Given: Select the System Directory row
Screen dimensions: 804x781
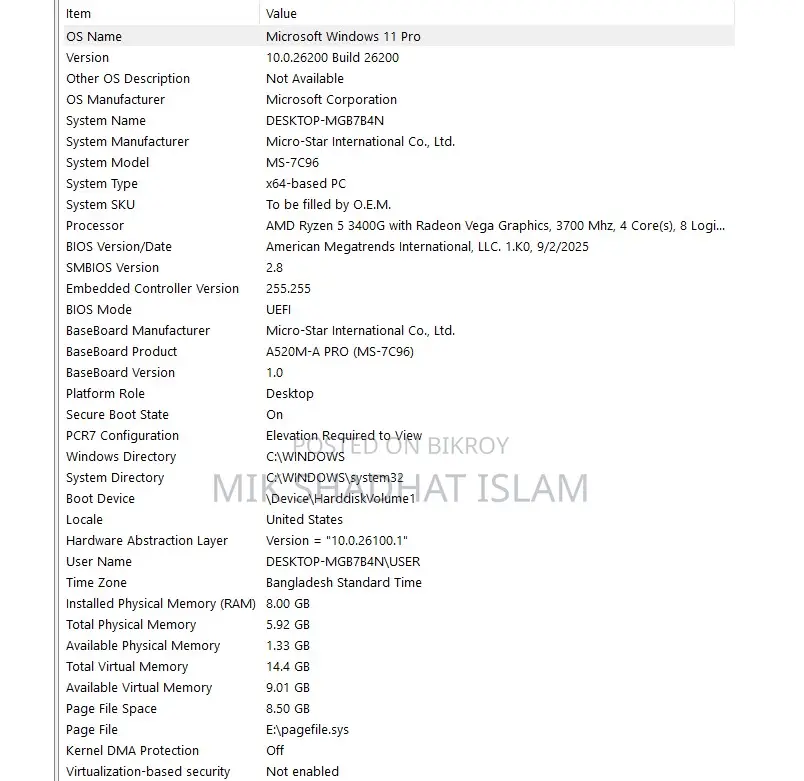Looking at the screenshot, I should coord(399,478).
